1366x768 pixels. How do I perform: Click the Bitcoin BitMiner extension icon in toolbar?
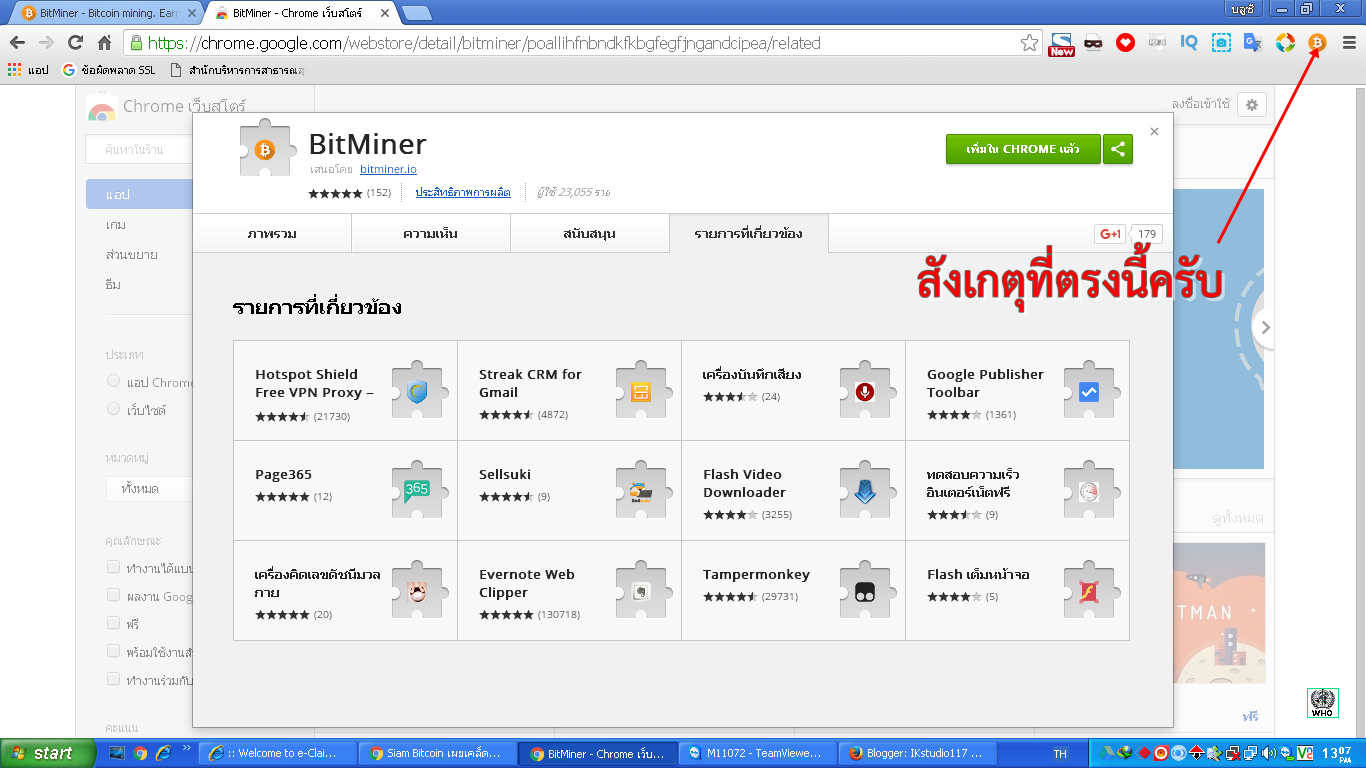(x=1317, y=43)
